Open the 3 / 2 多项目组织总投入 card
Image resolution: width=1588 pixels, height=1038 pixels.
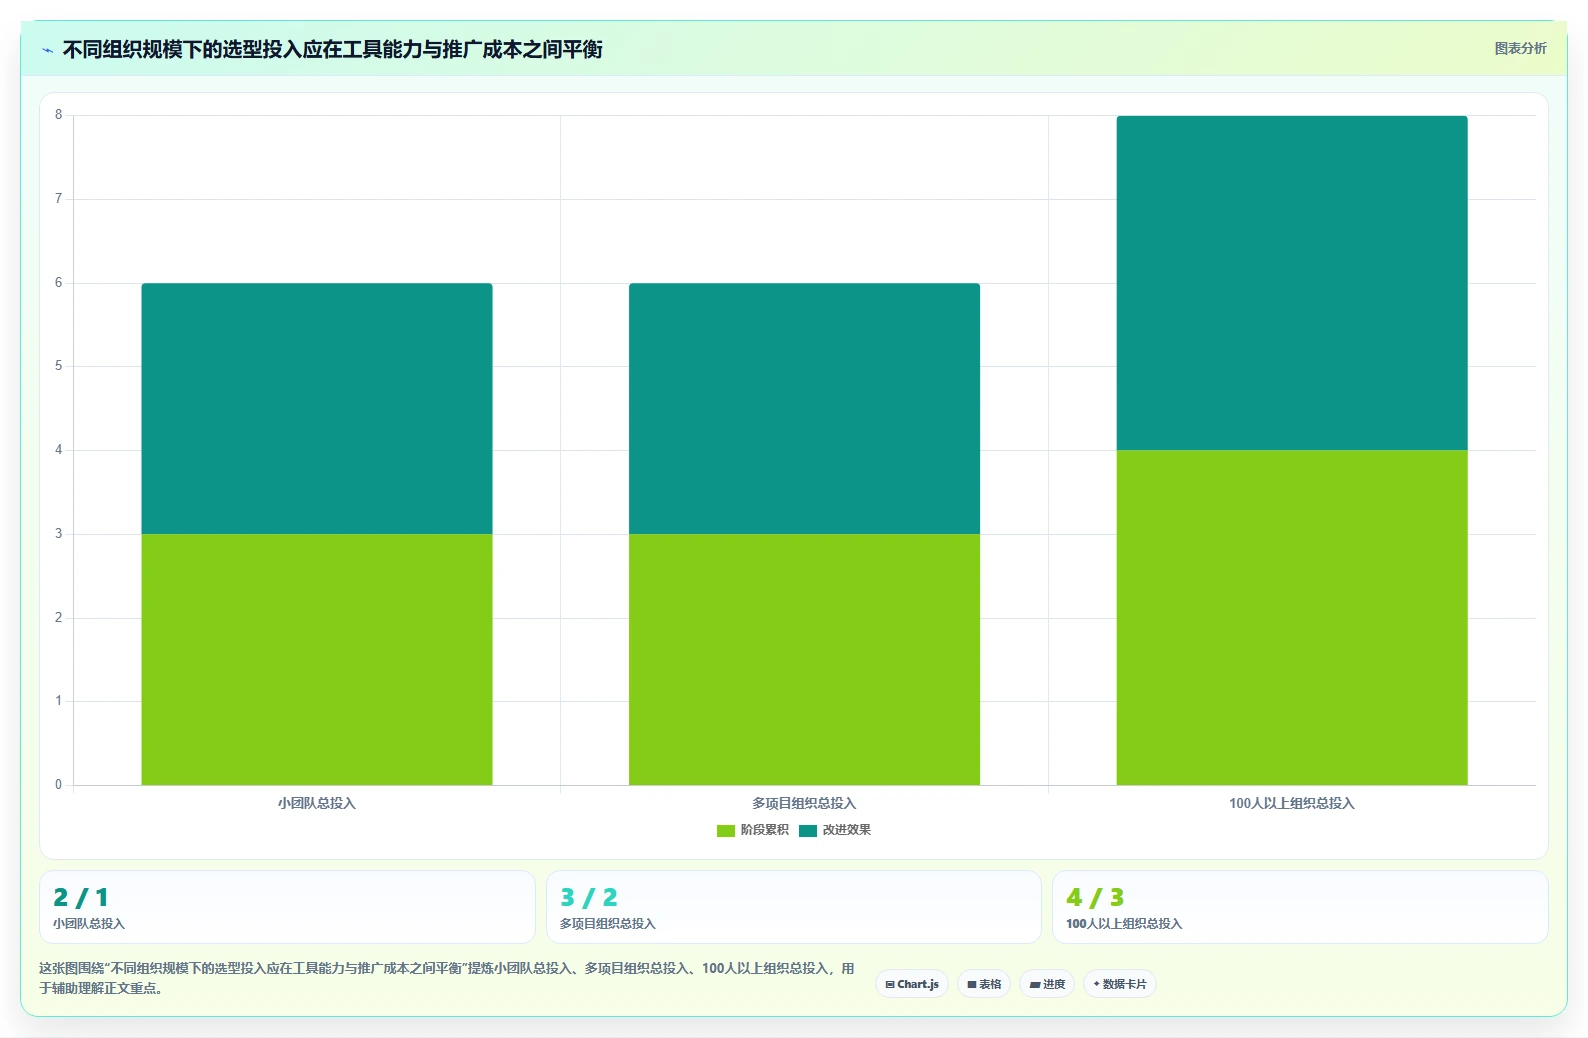794,907
